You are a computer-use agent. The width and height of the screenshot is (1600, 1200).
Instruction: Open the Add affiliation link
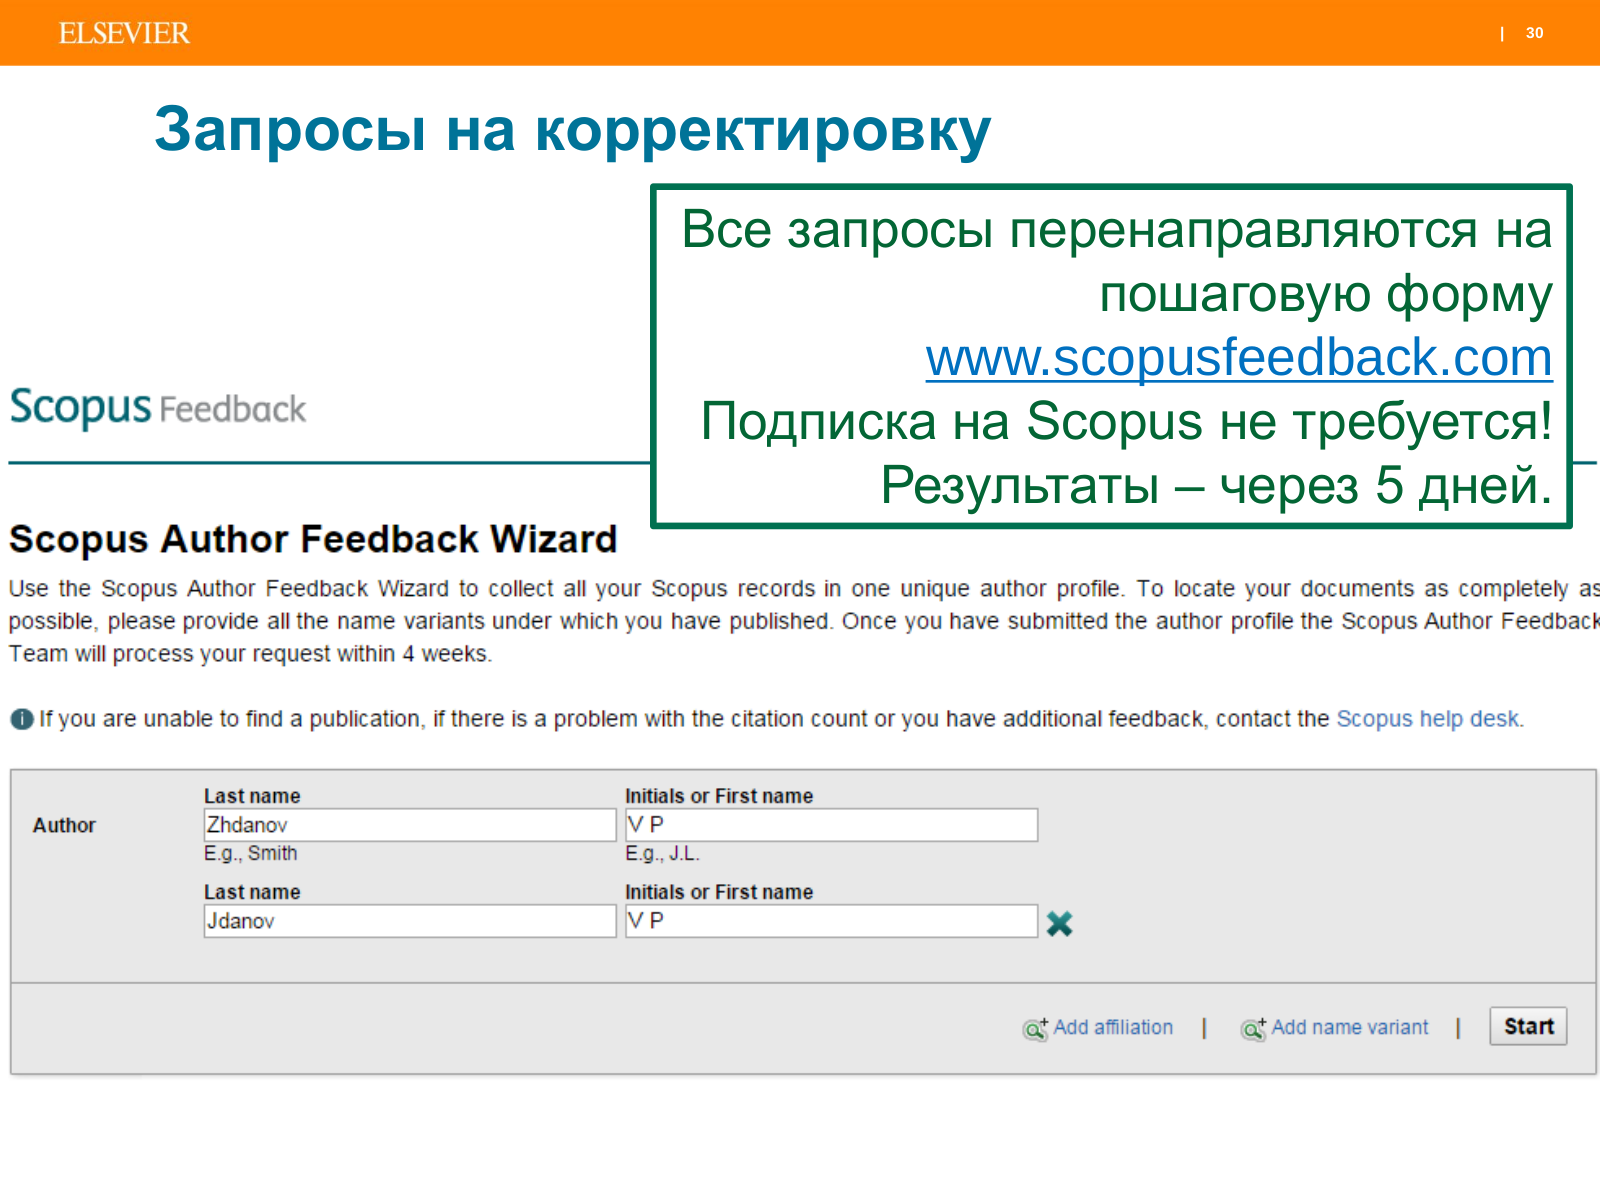(x=1113, y=1027)
